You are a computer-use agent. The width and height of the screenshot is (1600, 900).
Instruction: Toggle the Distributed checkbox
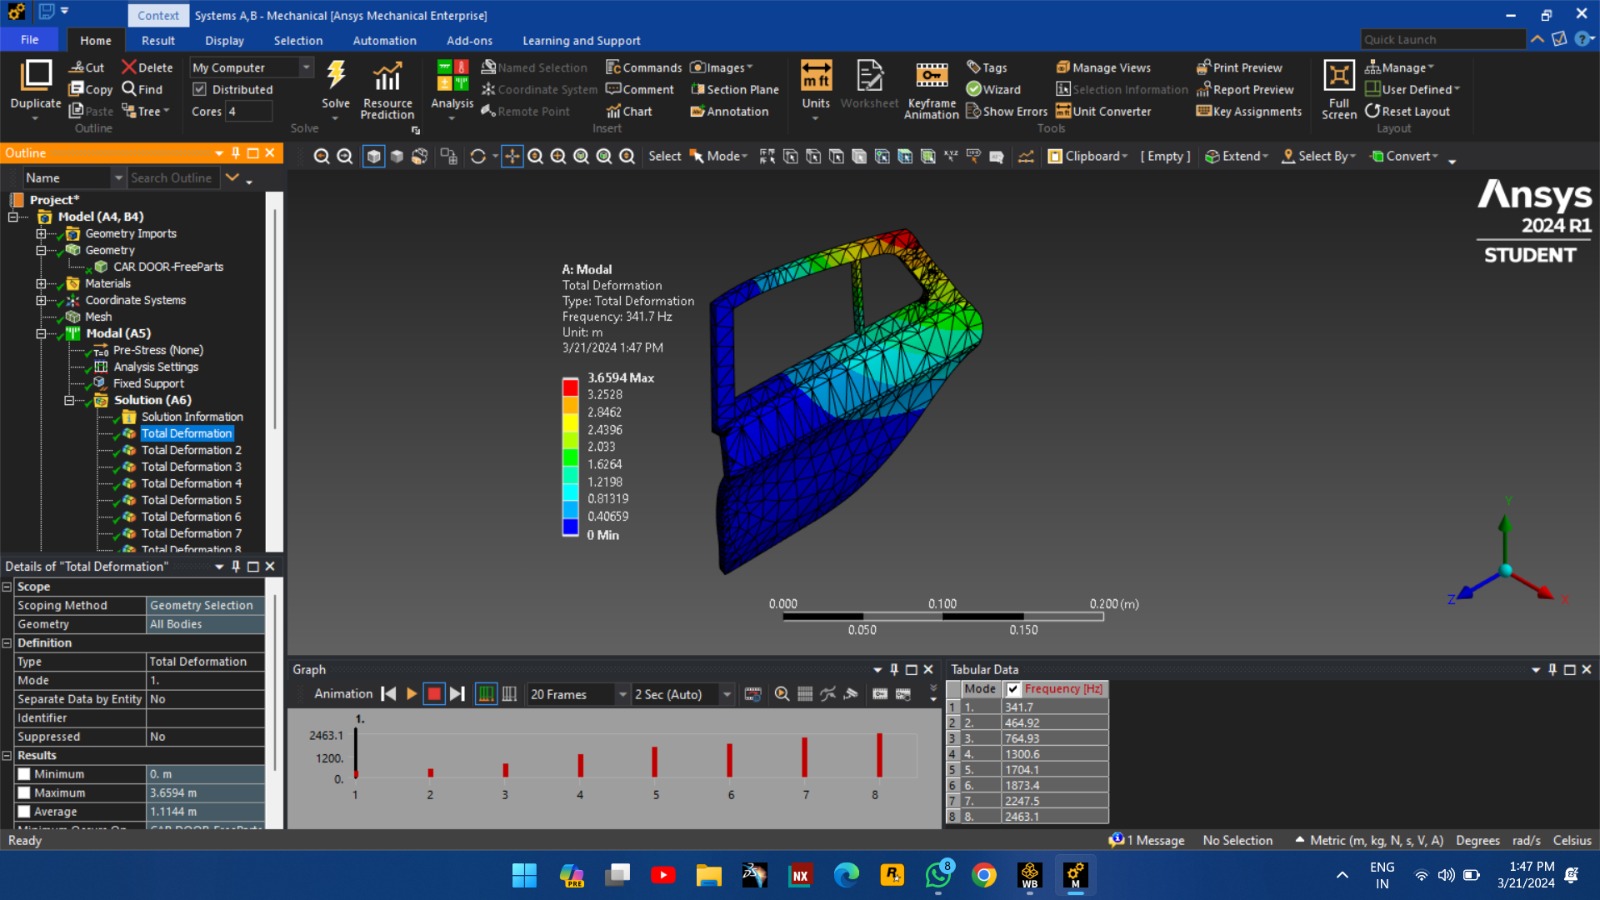[200, 89]
